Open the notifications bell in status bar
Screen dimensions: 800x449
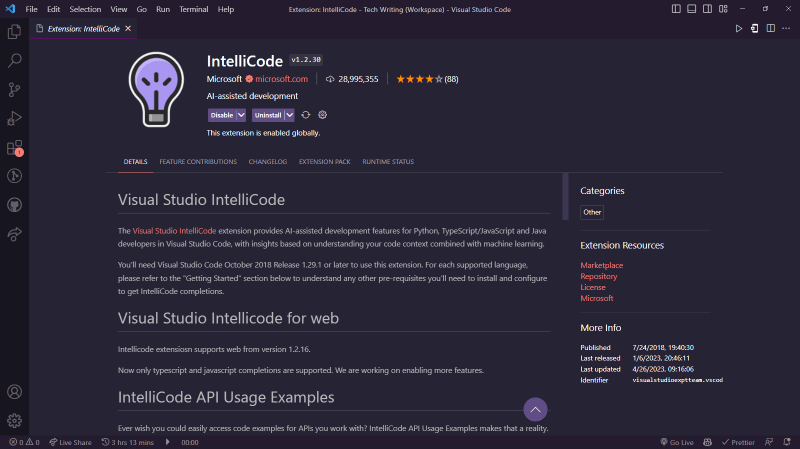787,442
